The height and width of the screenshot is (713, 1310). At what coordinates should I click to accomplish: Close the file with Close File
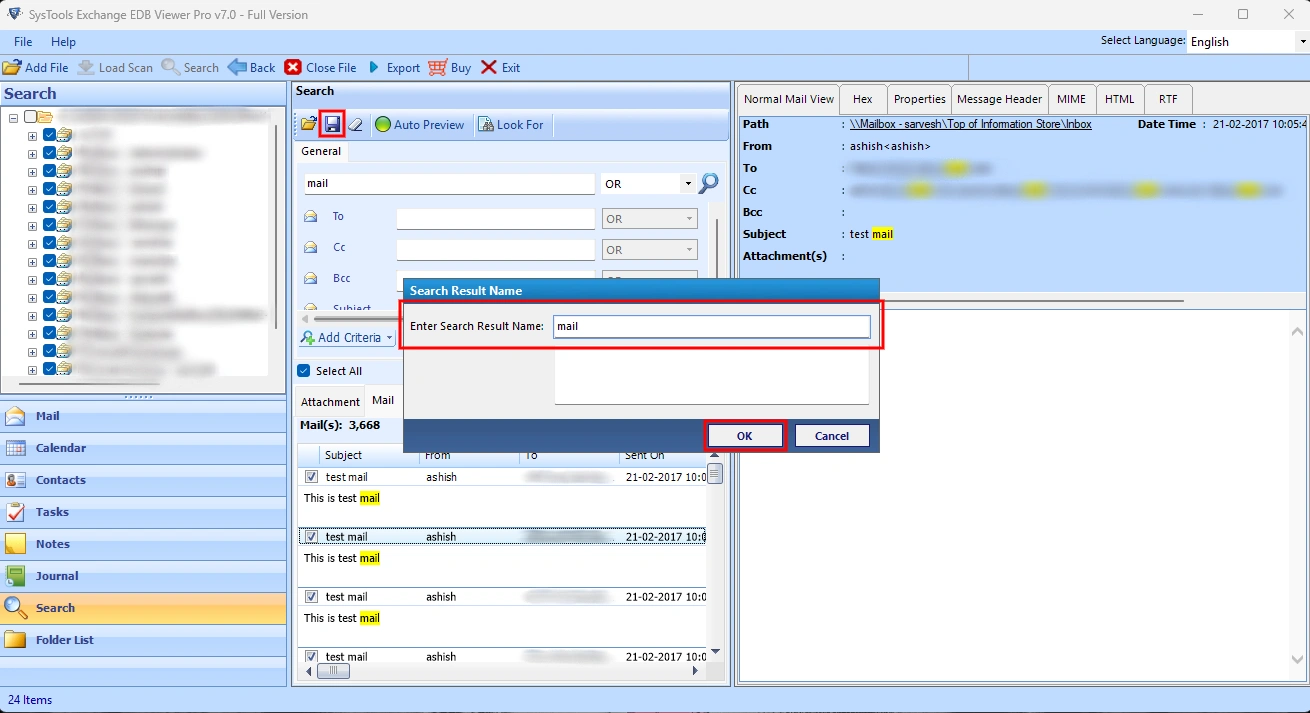point(320,68)
